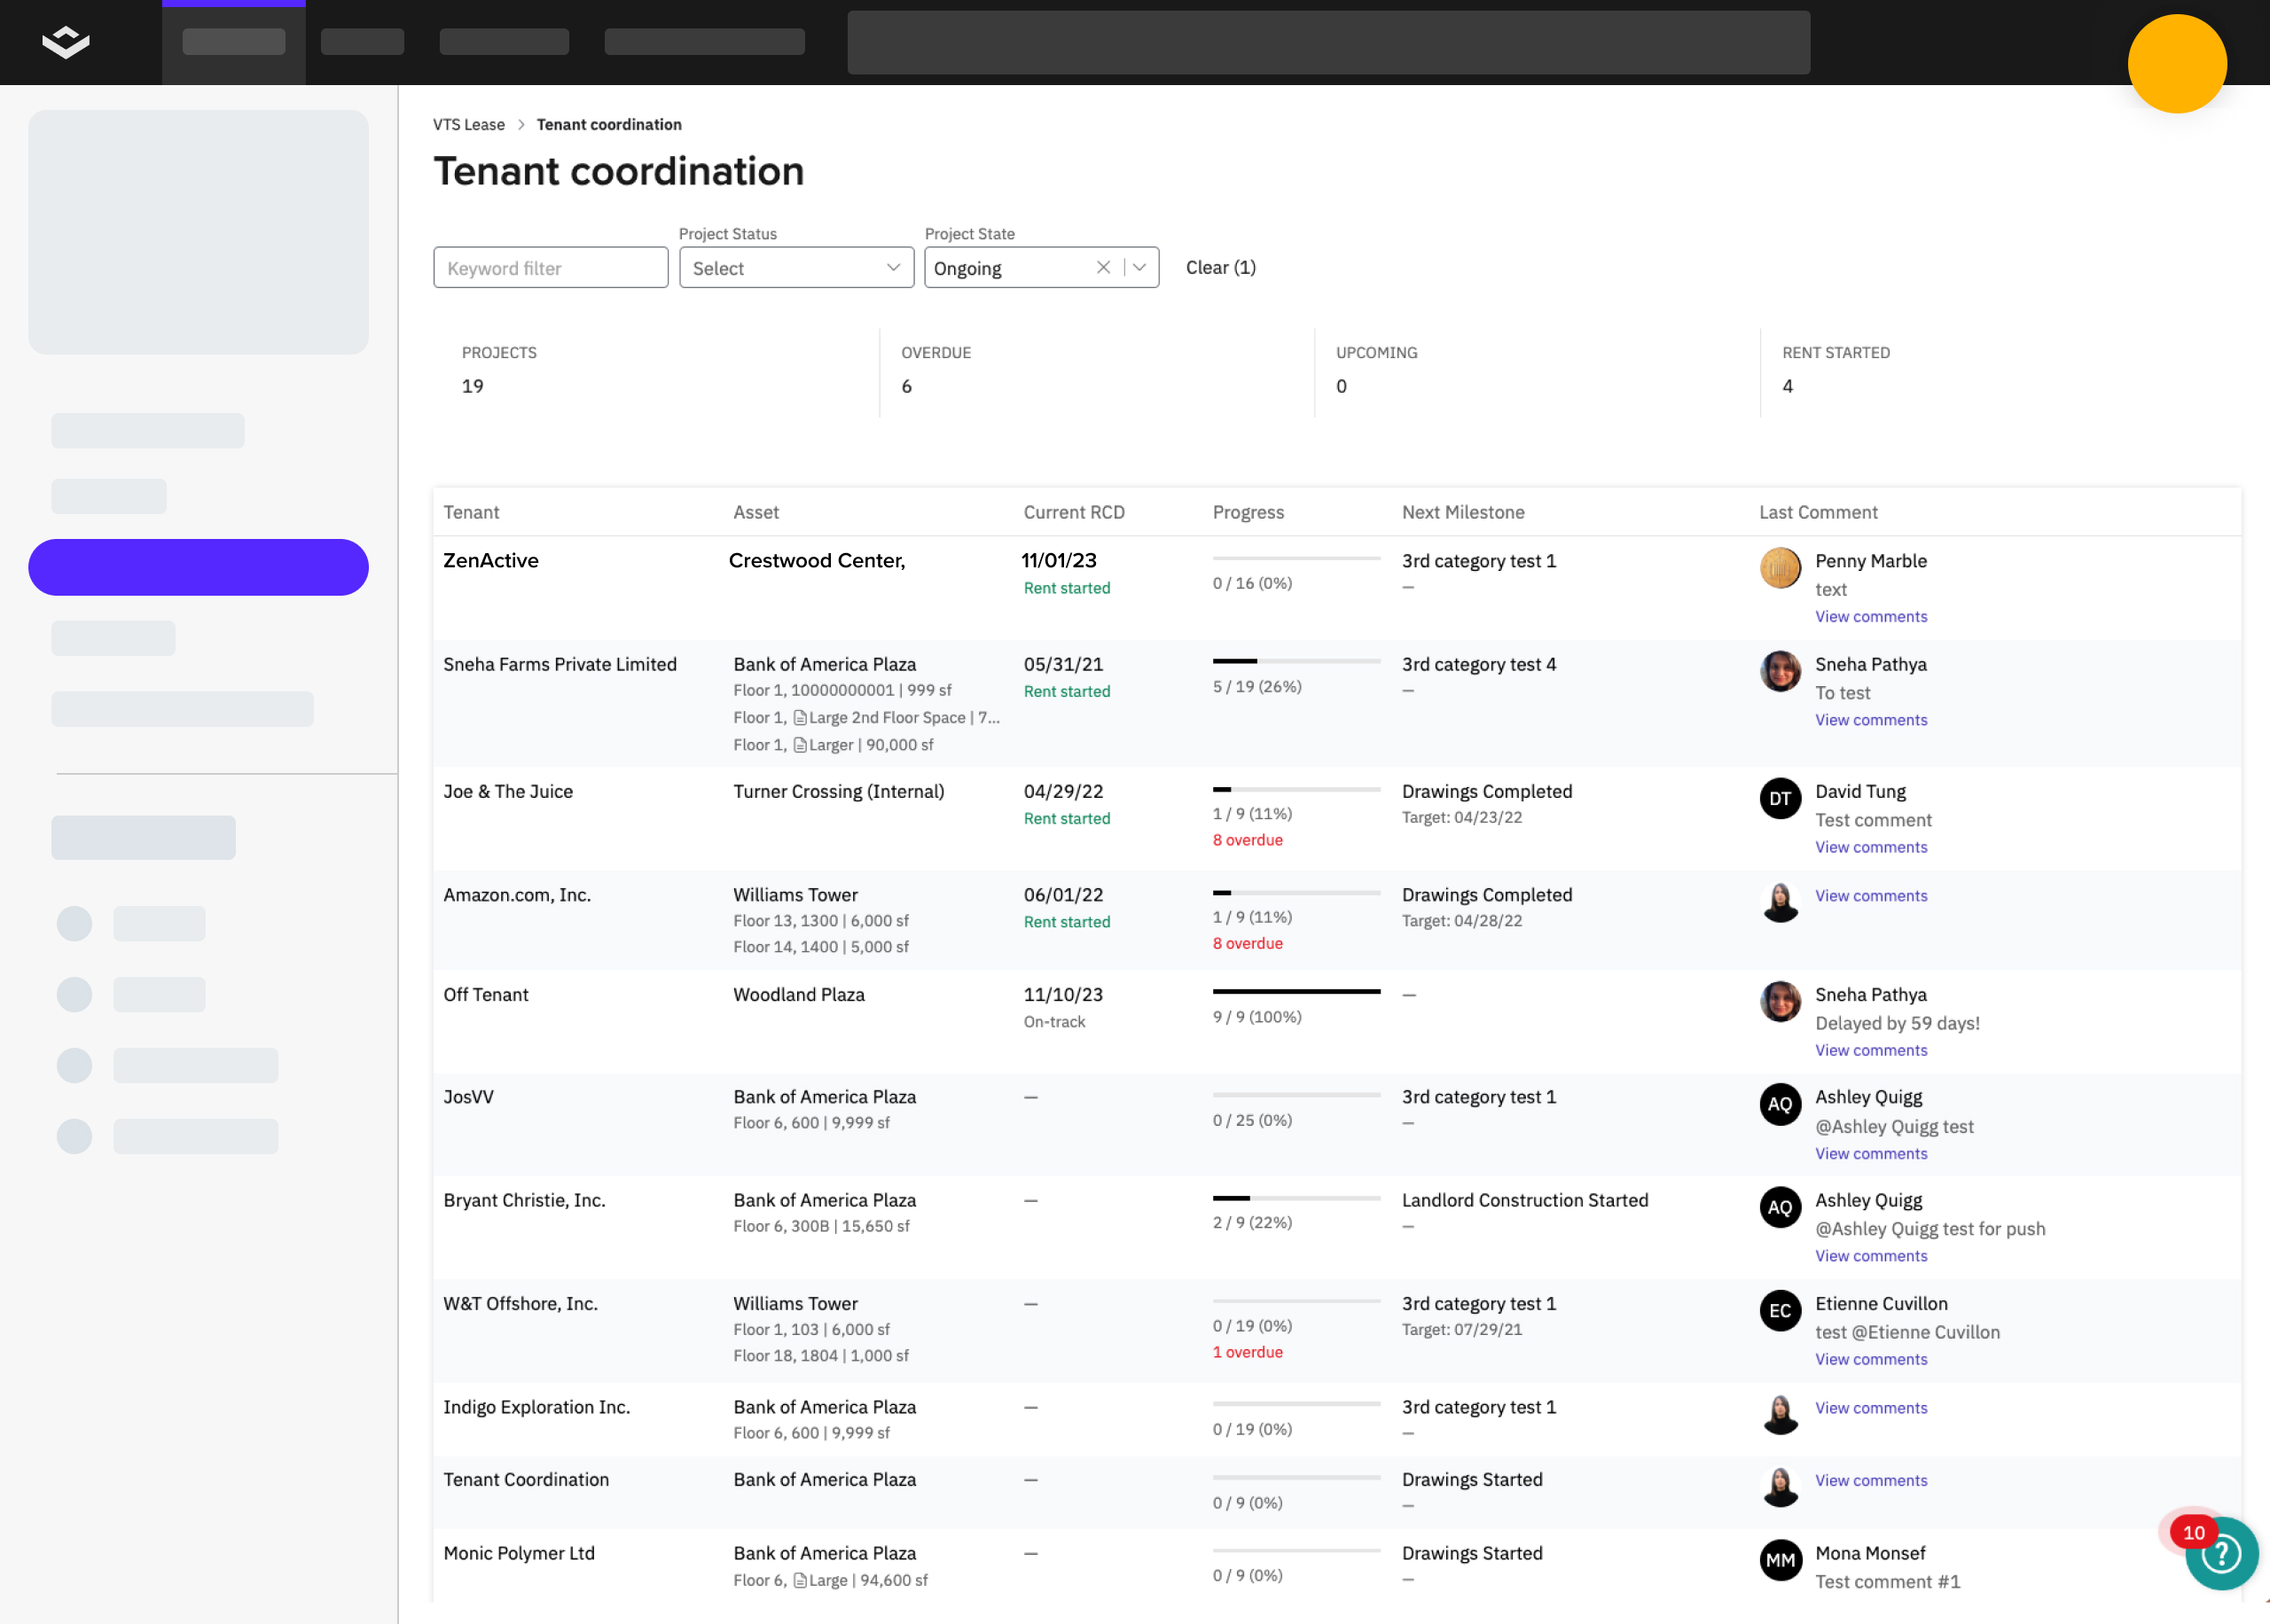Sort by Next Milestone column header
Image resolution: width=2270 pixels, height=1624 pixels.
click(x=1463, y=512)
